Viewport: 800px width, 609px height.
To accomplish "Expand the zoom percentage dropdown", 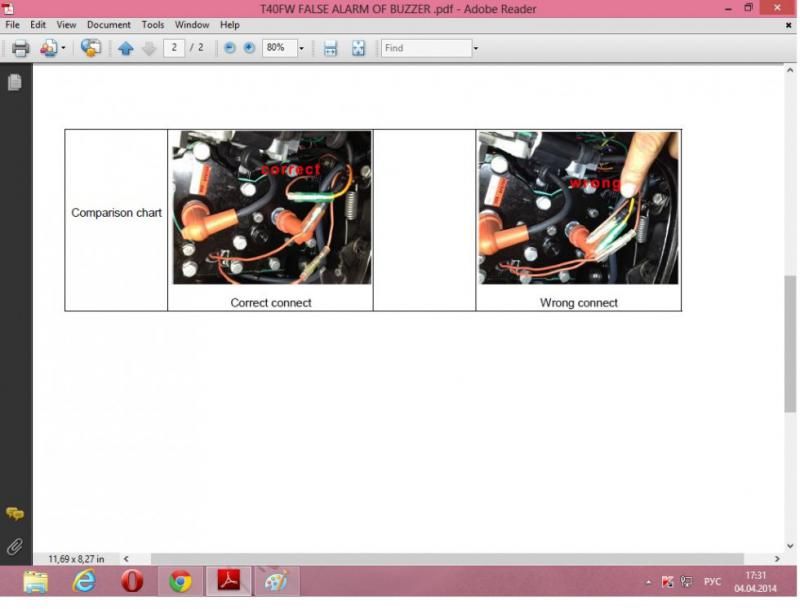I will [x=301, y=48].
